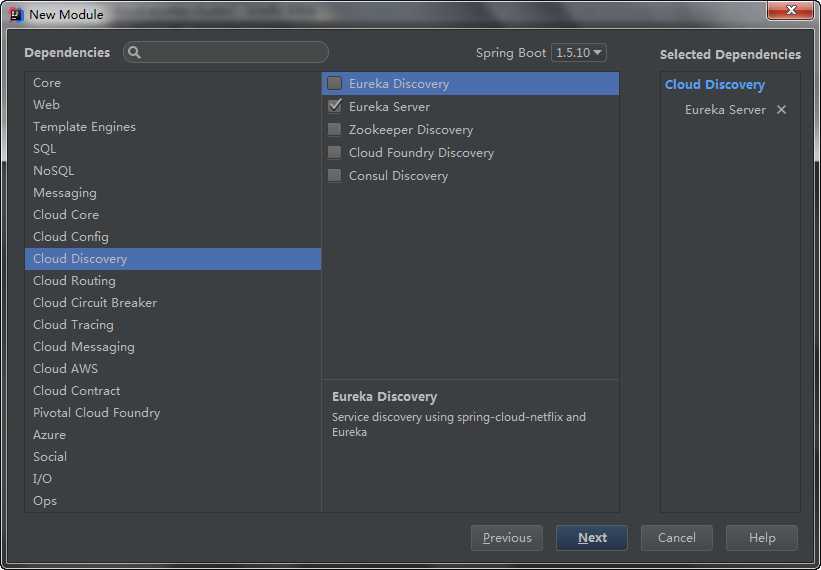This screenshot has height=570, width=821.
Task: Open the Cloud Core category
Action: click(173, 215)
